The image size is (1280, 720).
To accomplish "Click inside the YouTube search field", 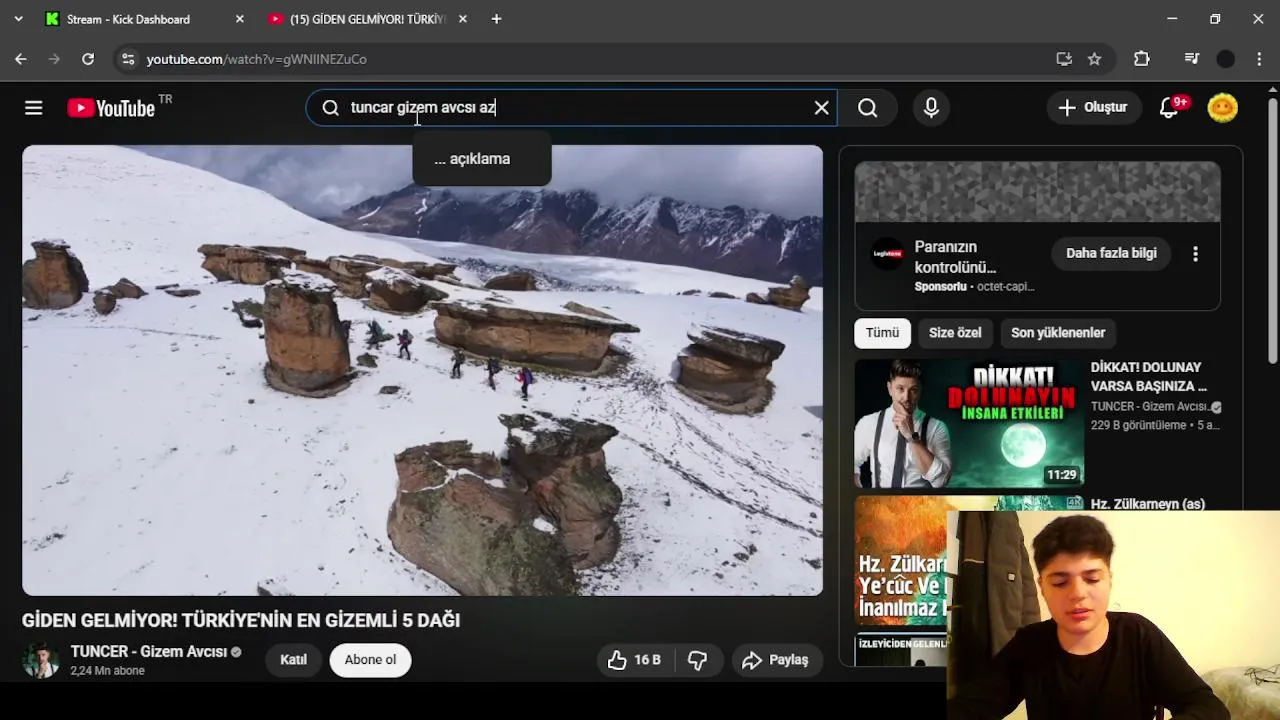I will pyautogui.click(x=570, y=108).
